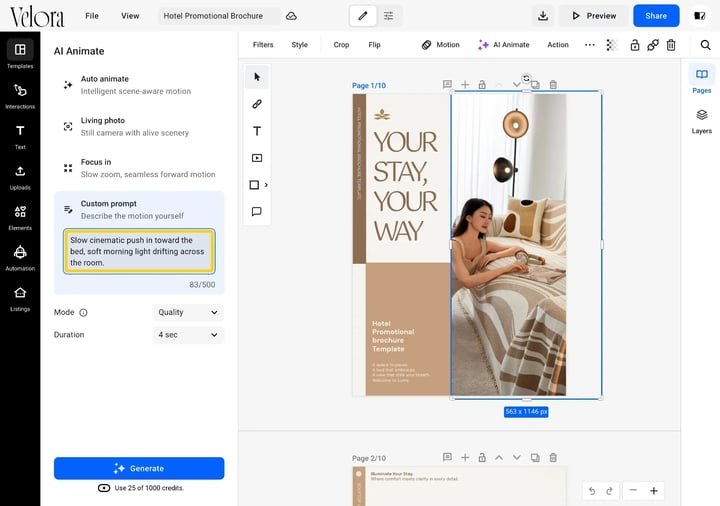
Task: Switch to the settings sliders mode
Action: pos(388,16)
